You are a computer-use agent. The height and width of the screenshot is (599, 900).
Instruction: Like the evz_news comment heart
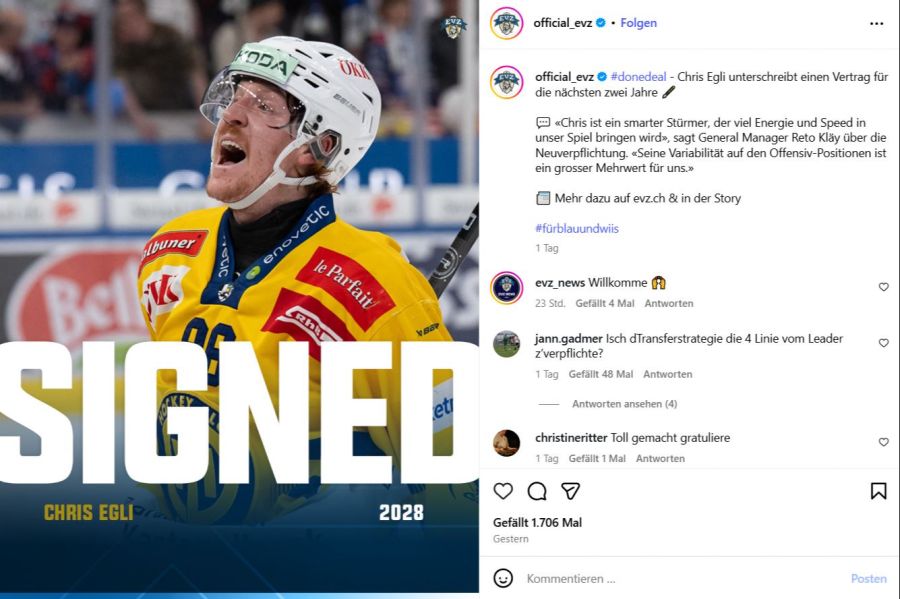[x=884, y=287]
